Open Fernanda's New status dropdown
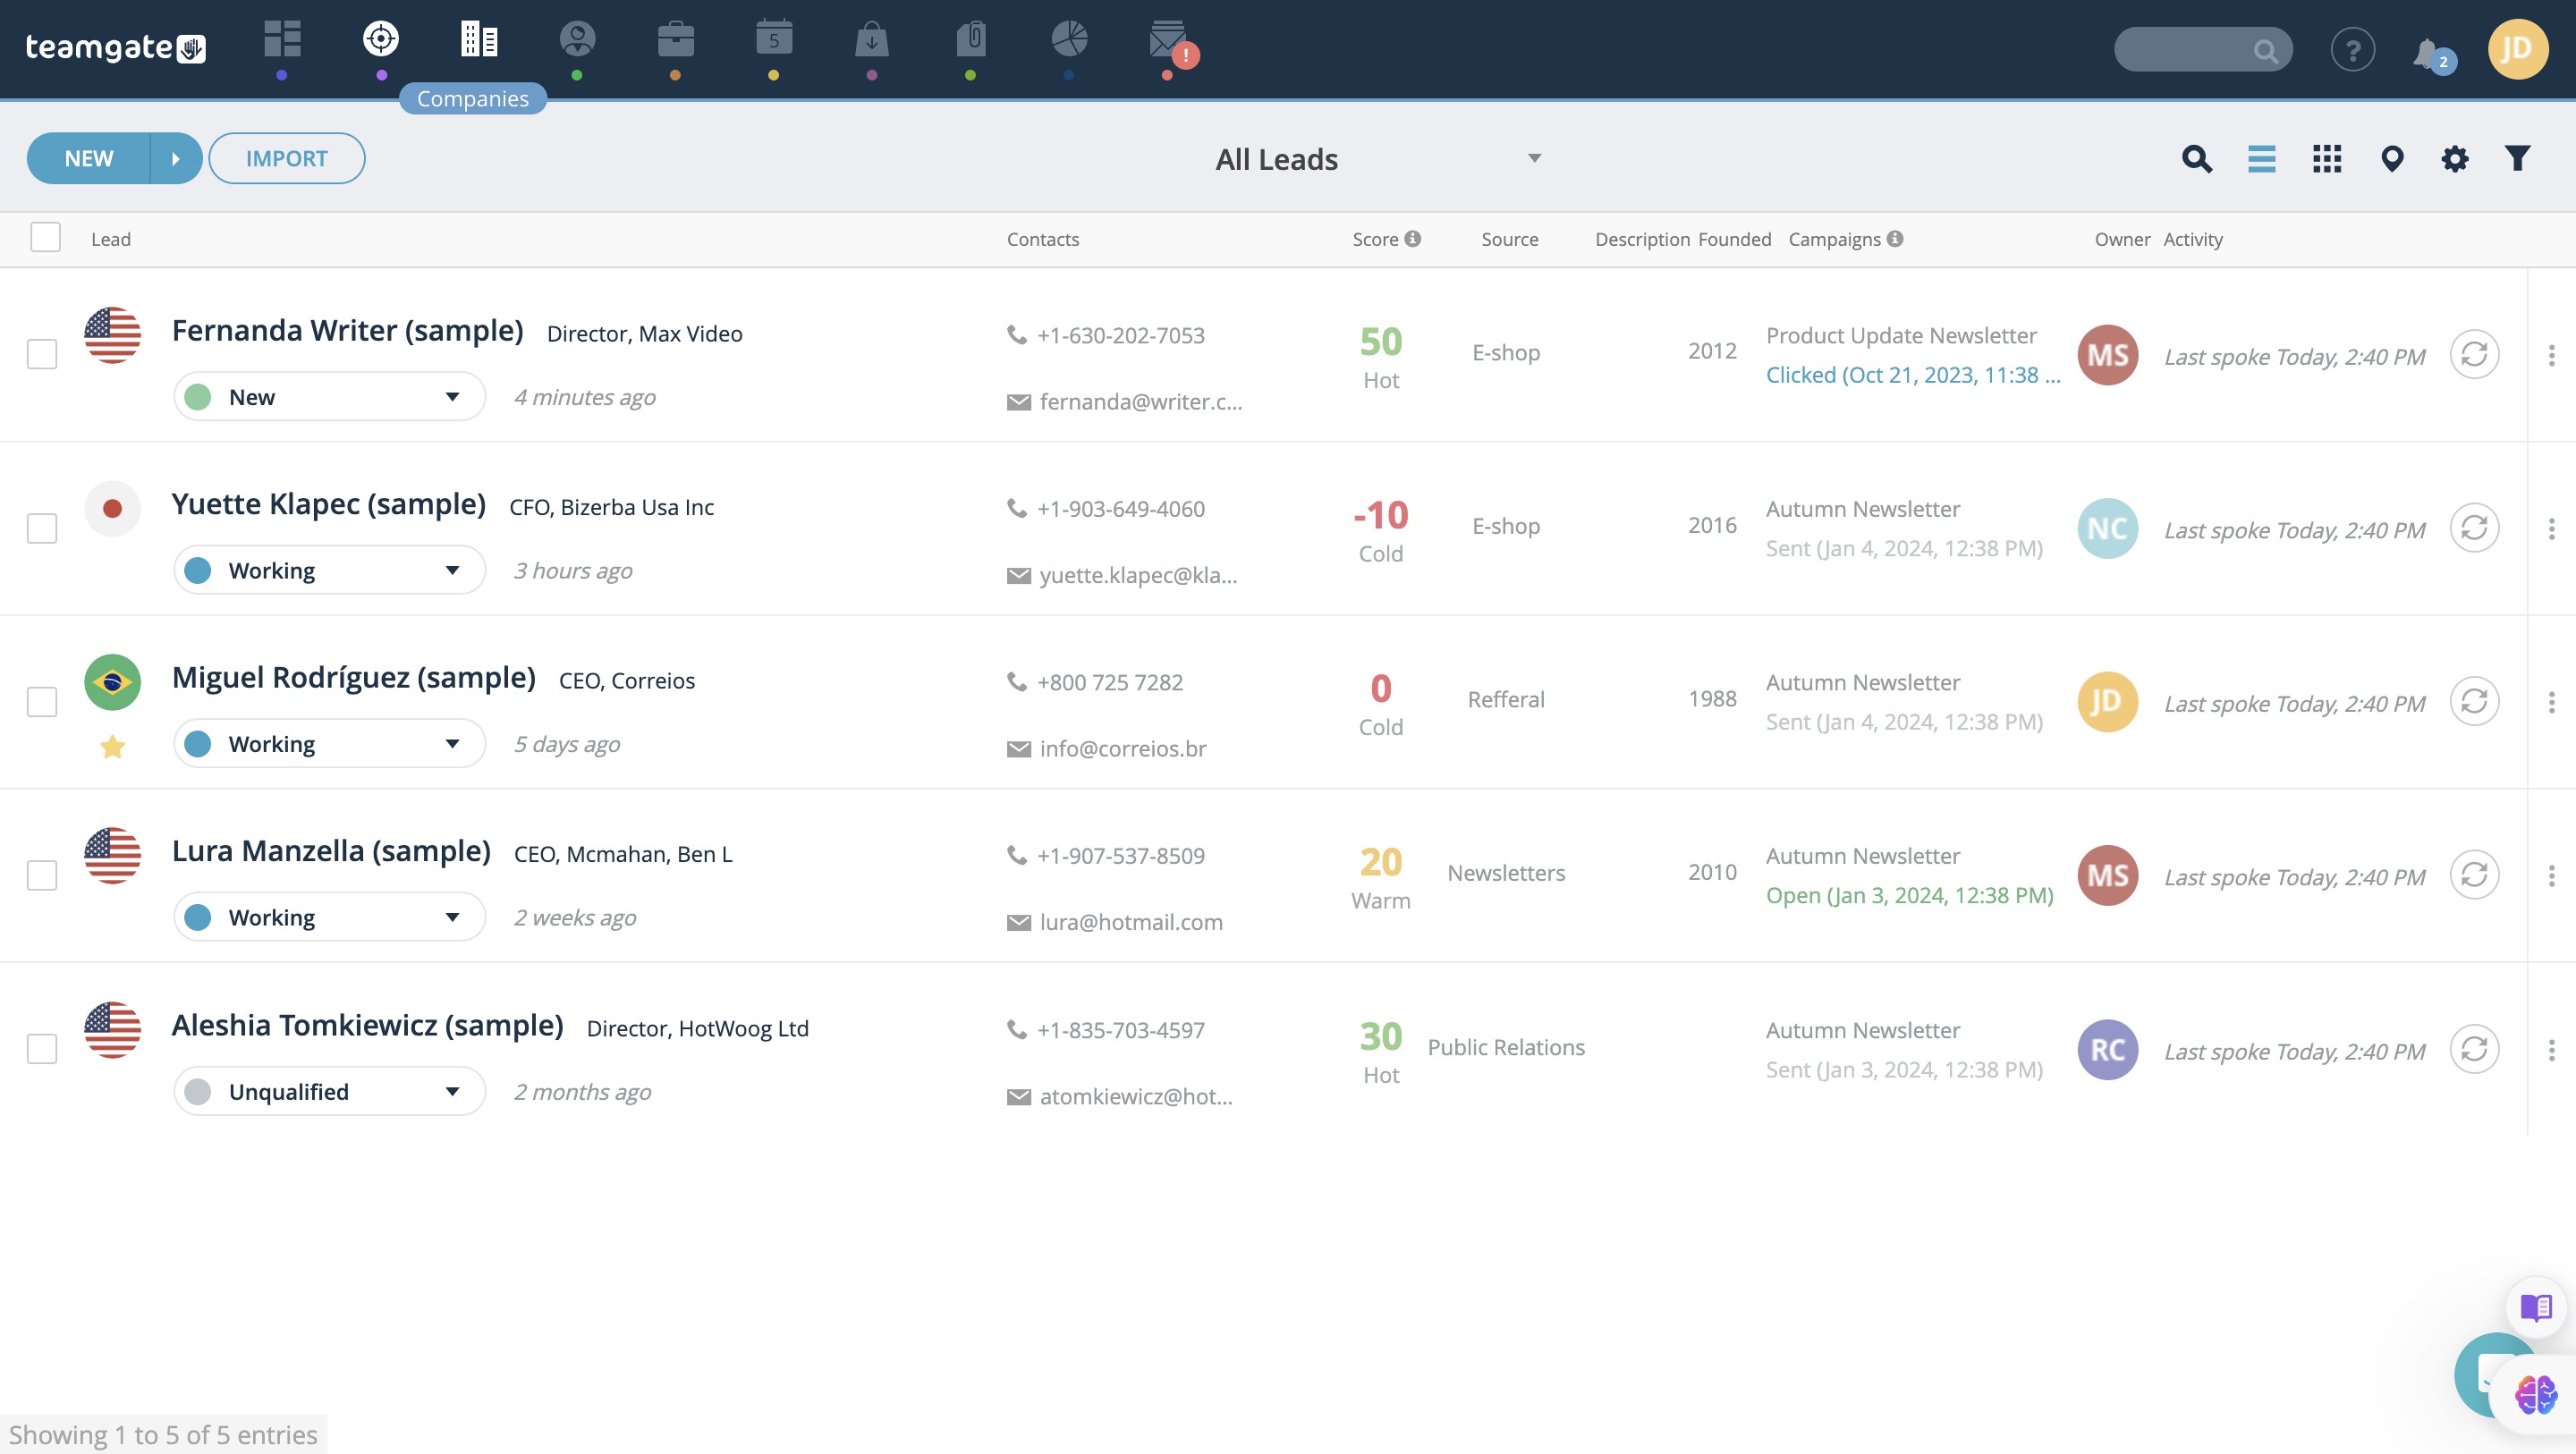 tap(329, 397)
